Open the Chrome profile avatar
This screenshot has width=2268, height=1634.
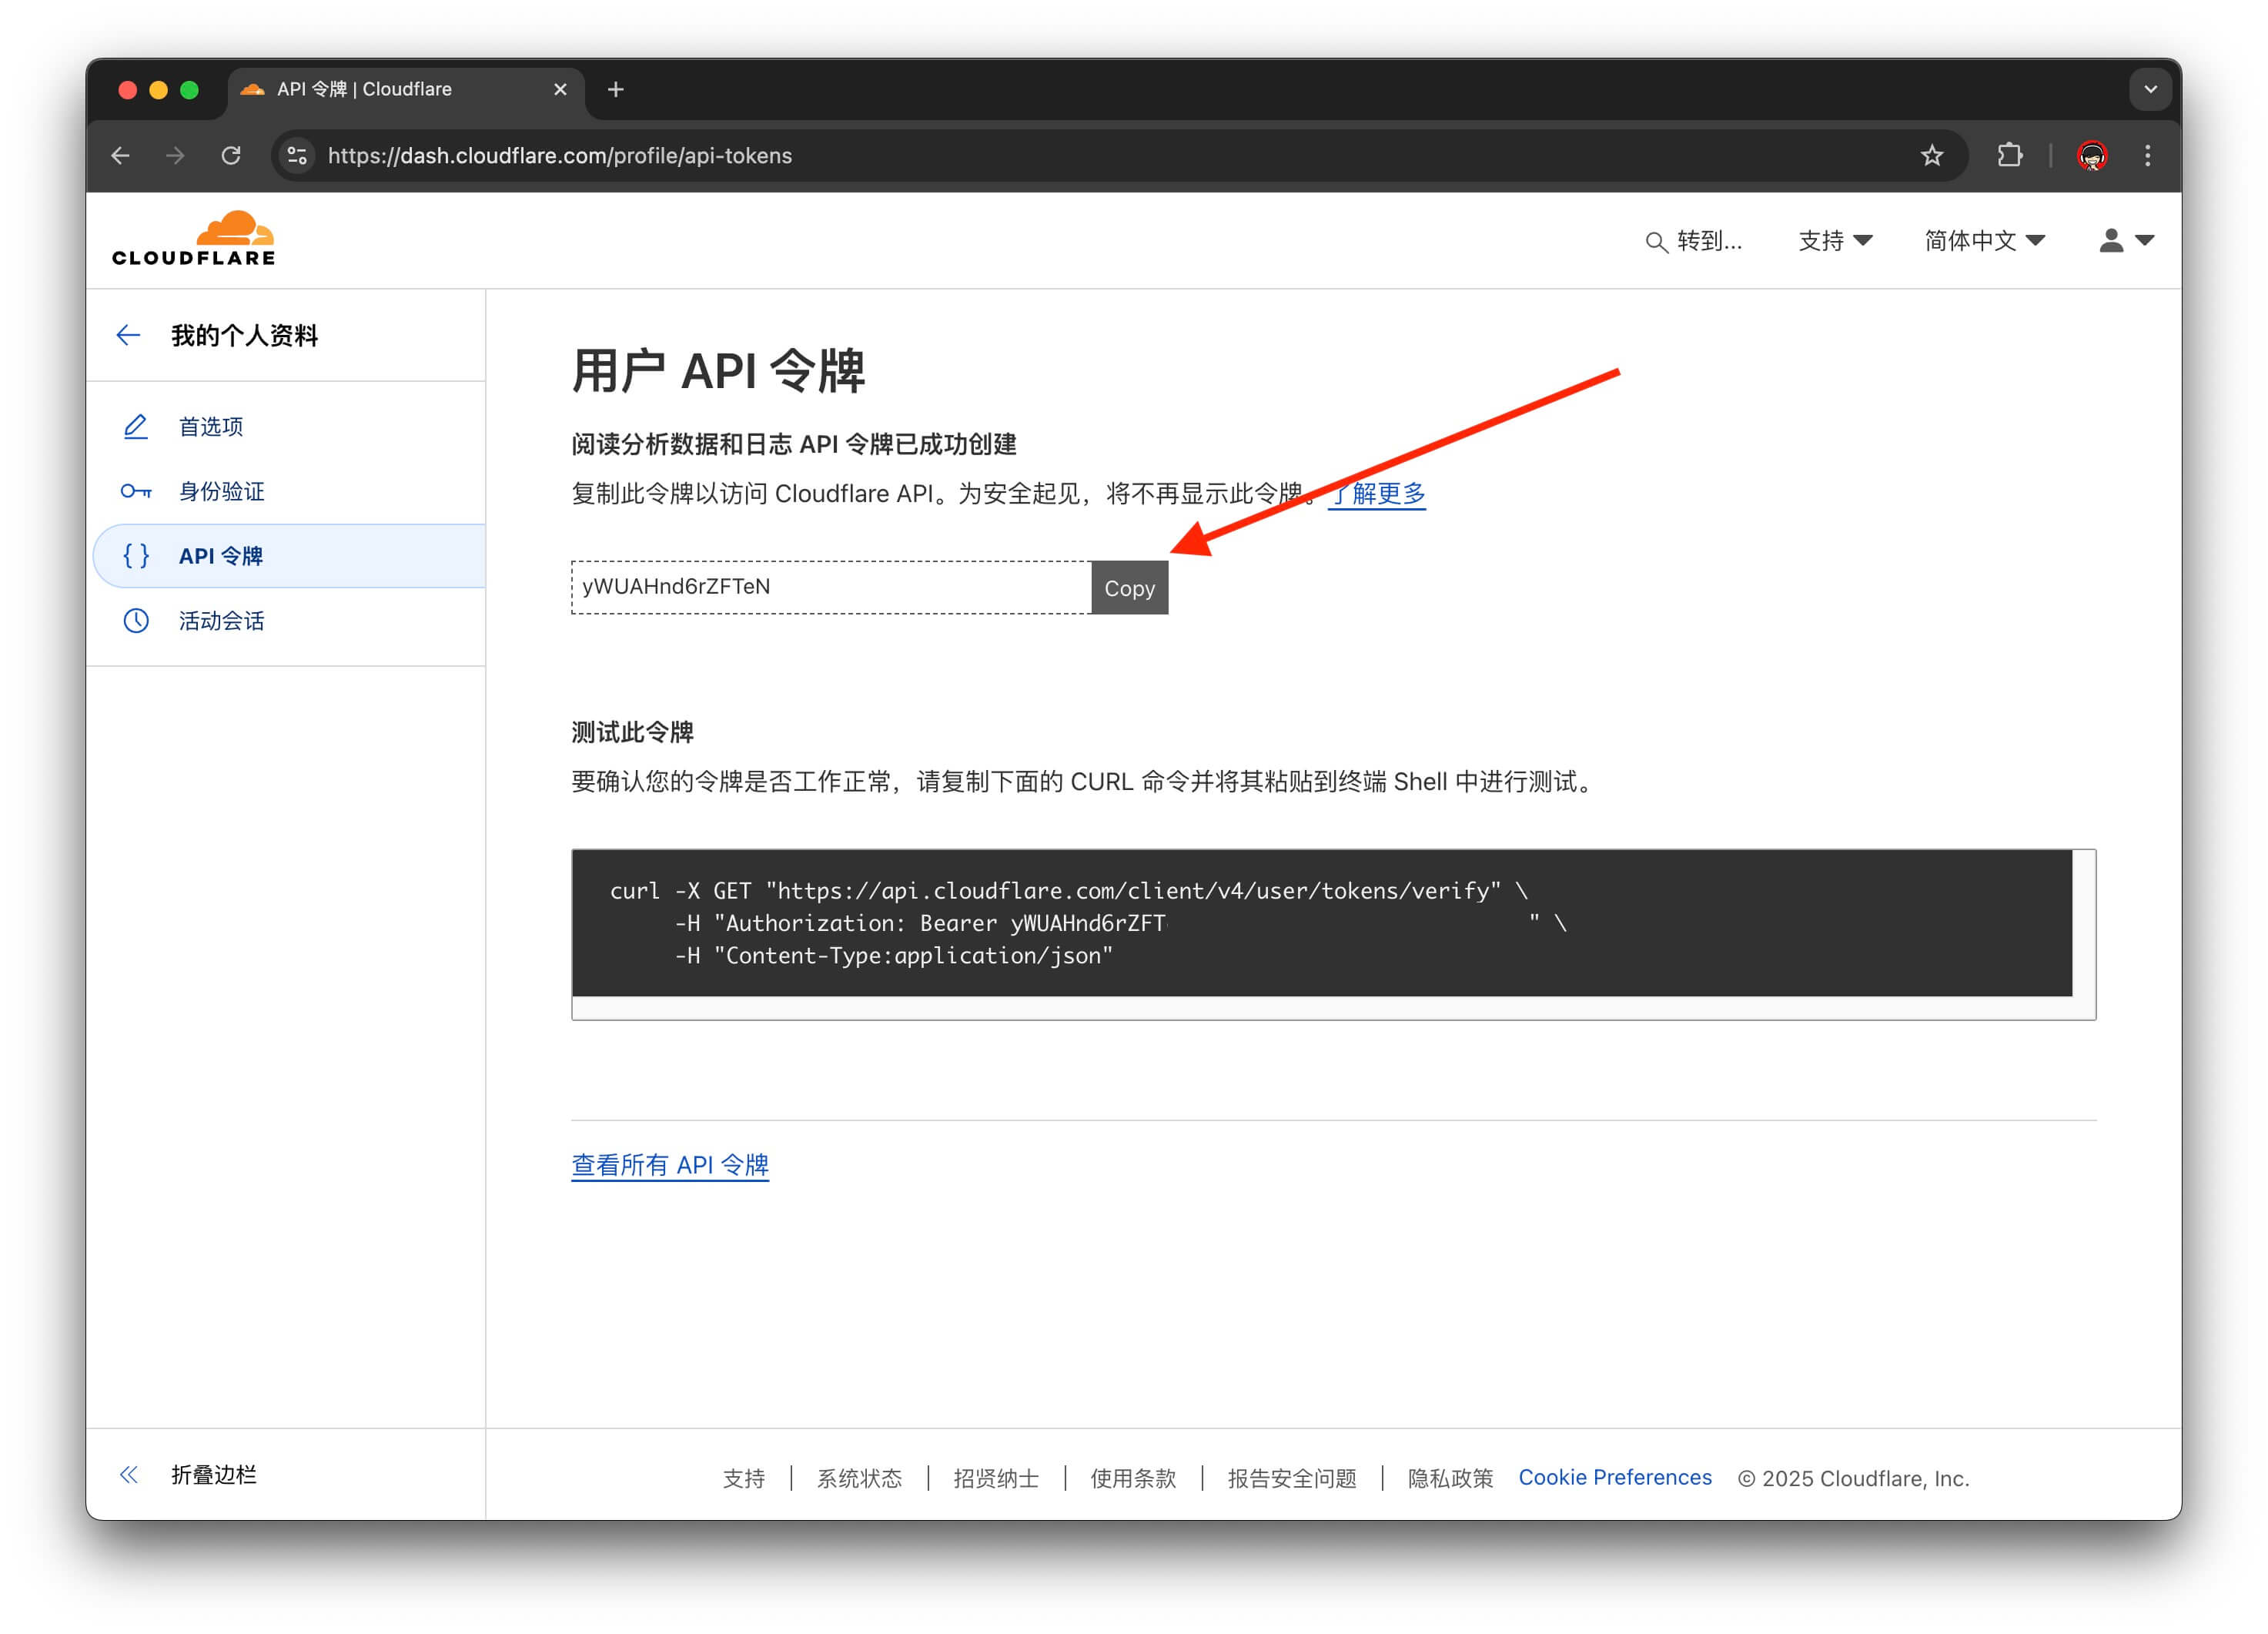[2092, 156]
